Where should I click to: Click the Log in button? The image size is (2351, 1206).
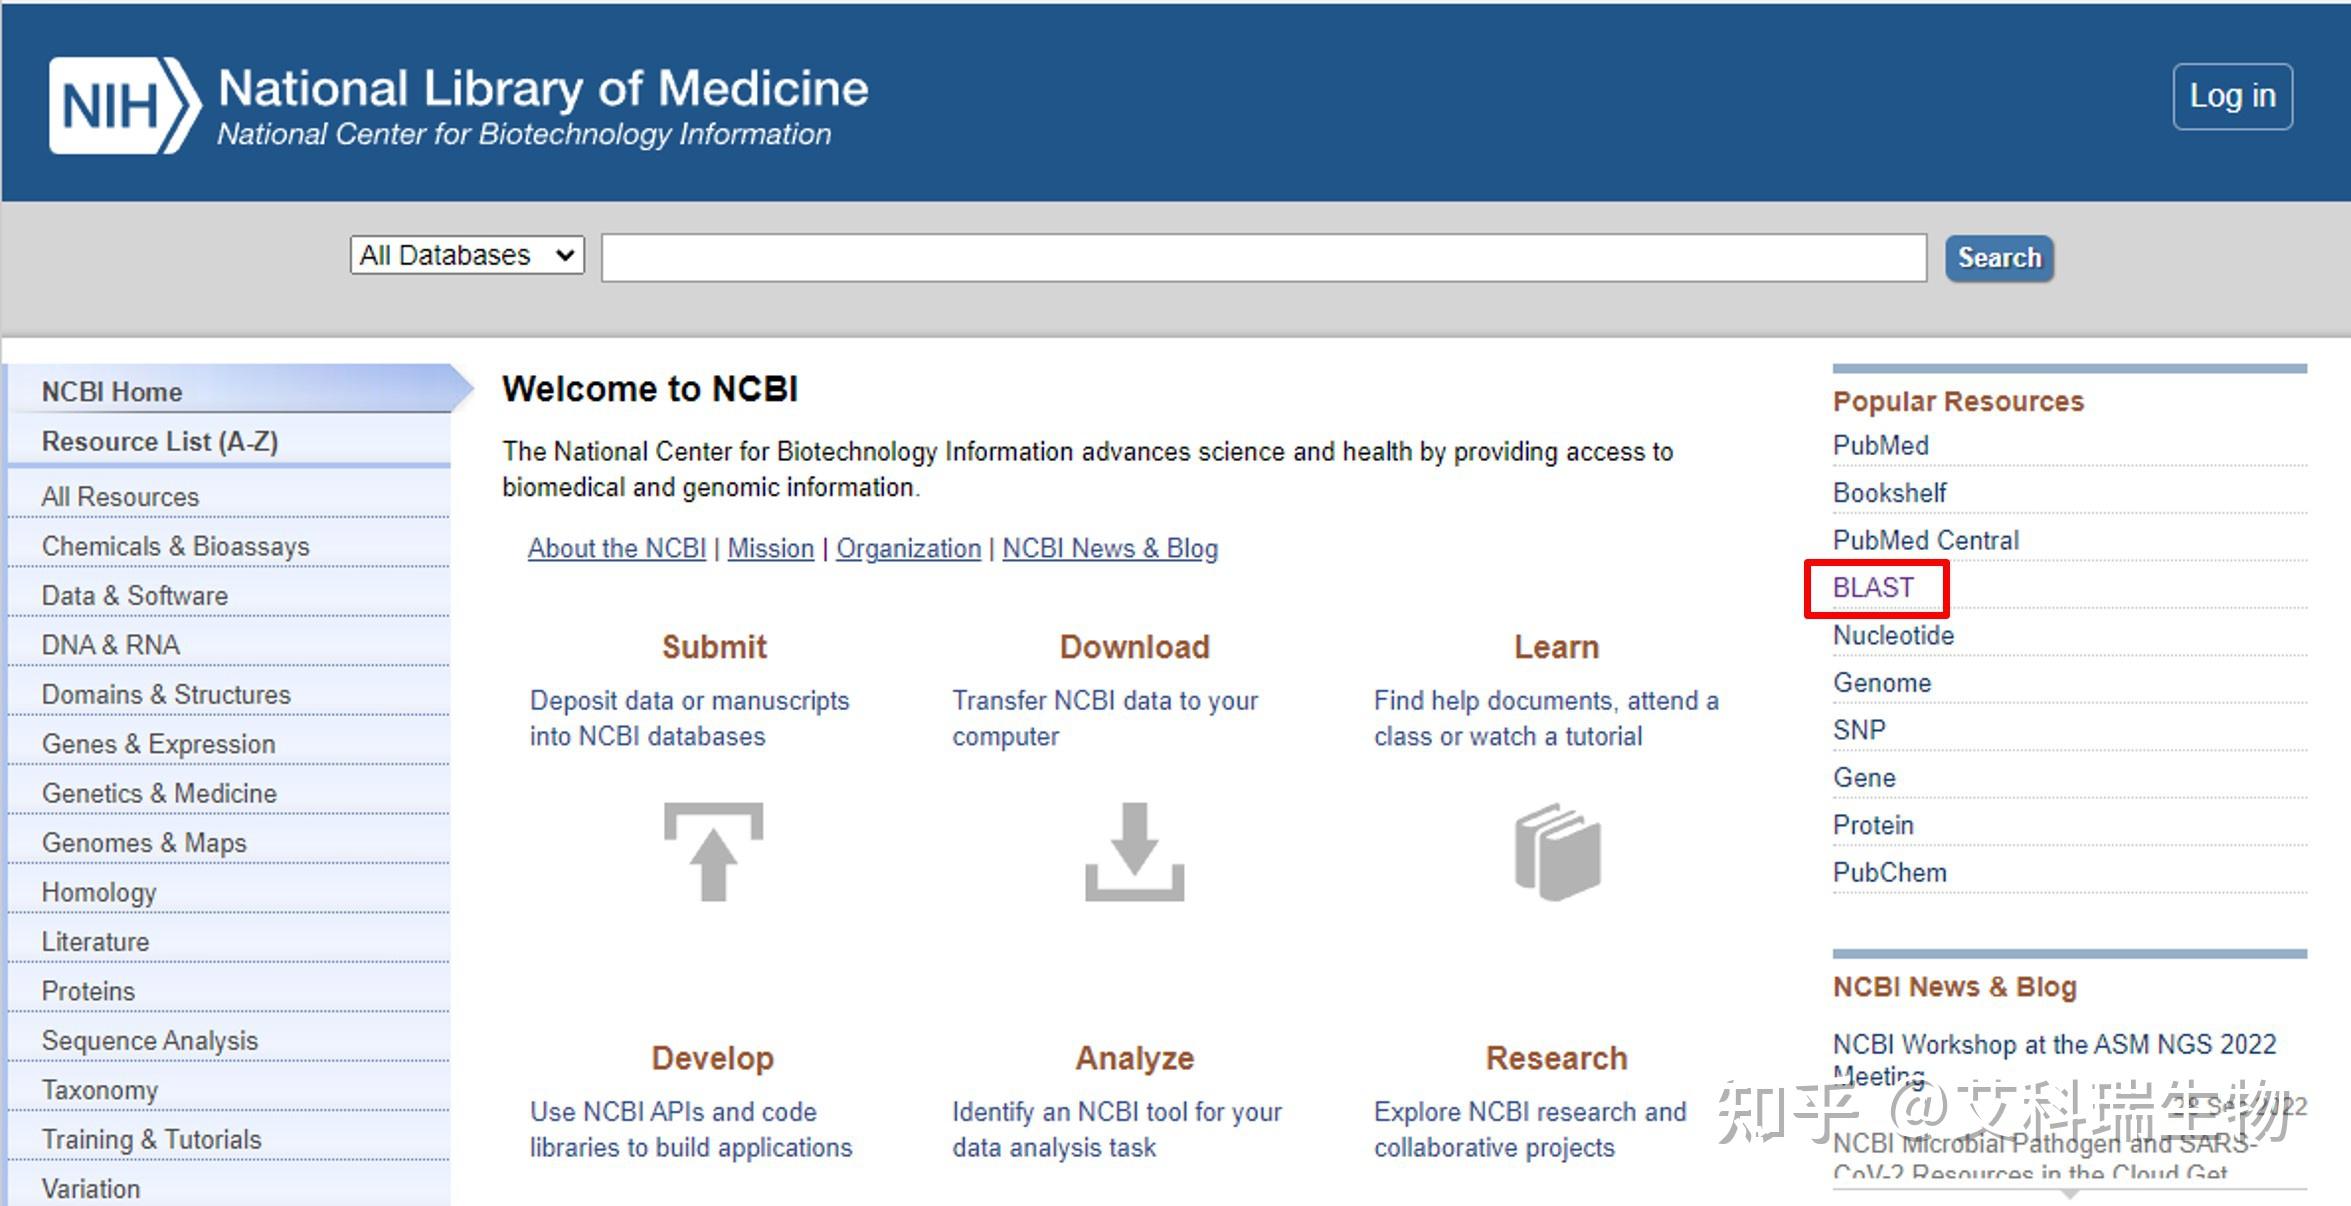point(2232,96)
